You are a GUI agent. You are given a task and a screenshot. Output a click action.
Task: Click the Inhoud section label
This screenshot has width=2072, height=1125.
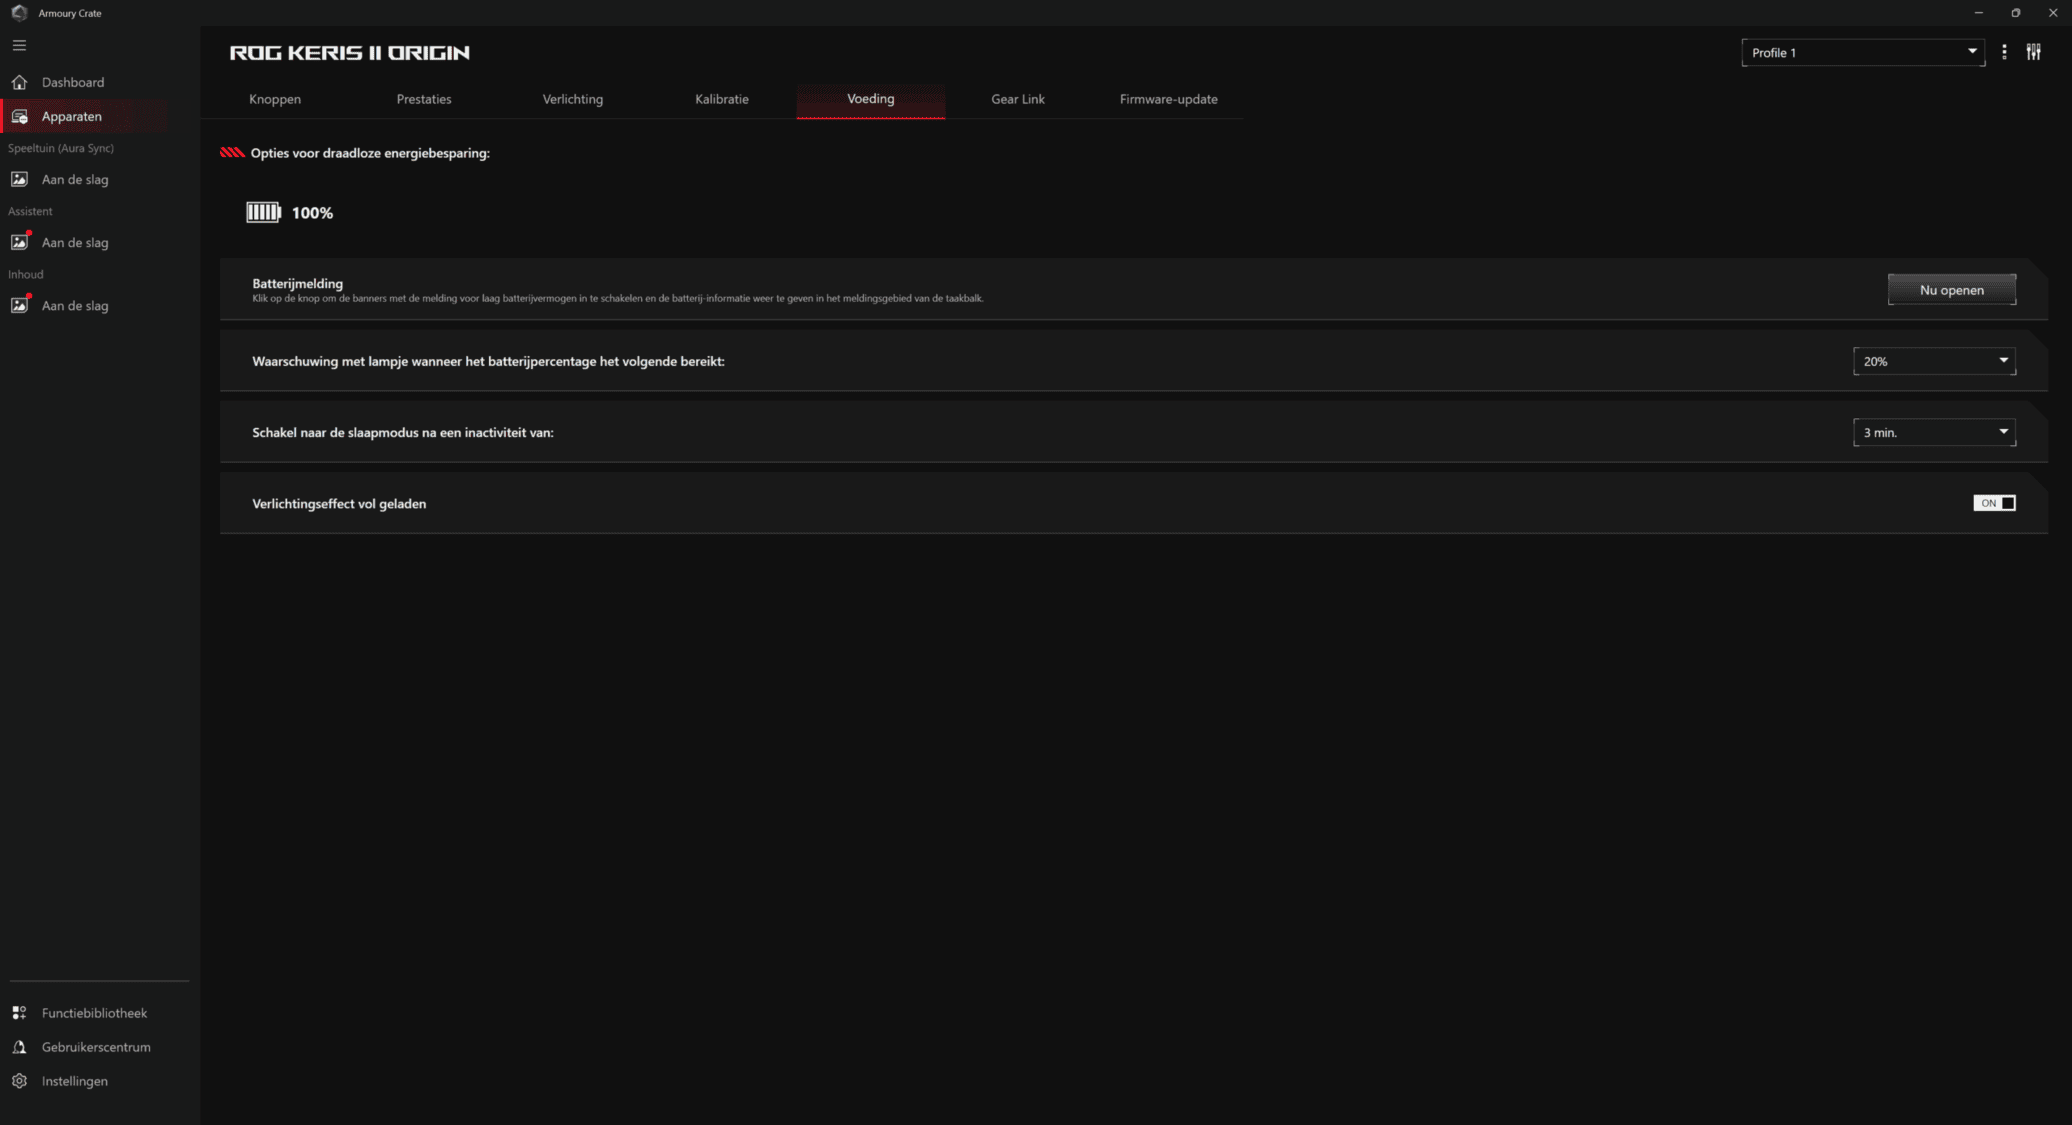26,274
